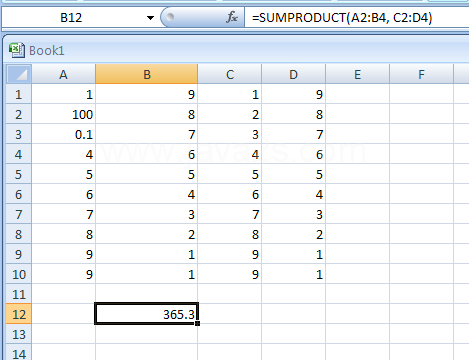Click cell C4 containing 4

click(230, 154)
